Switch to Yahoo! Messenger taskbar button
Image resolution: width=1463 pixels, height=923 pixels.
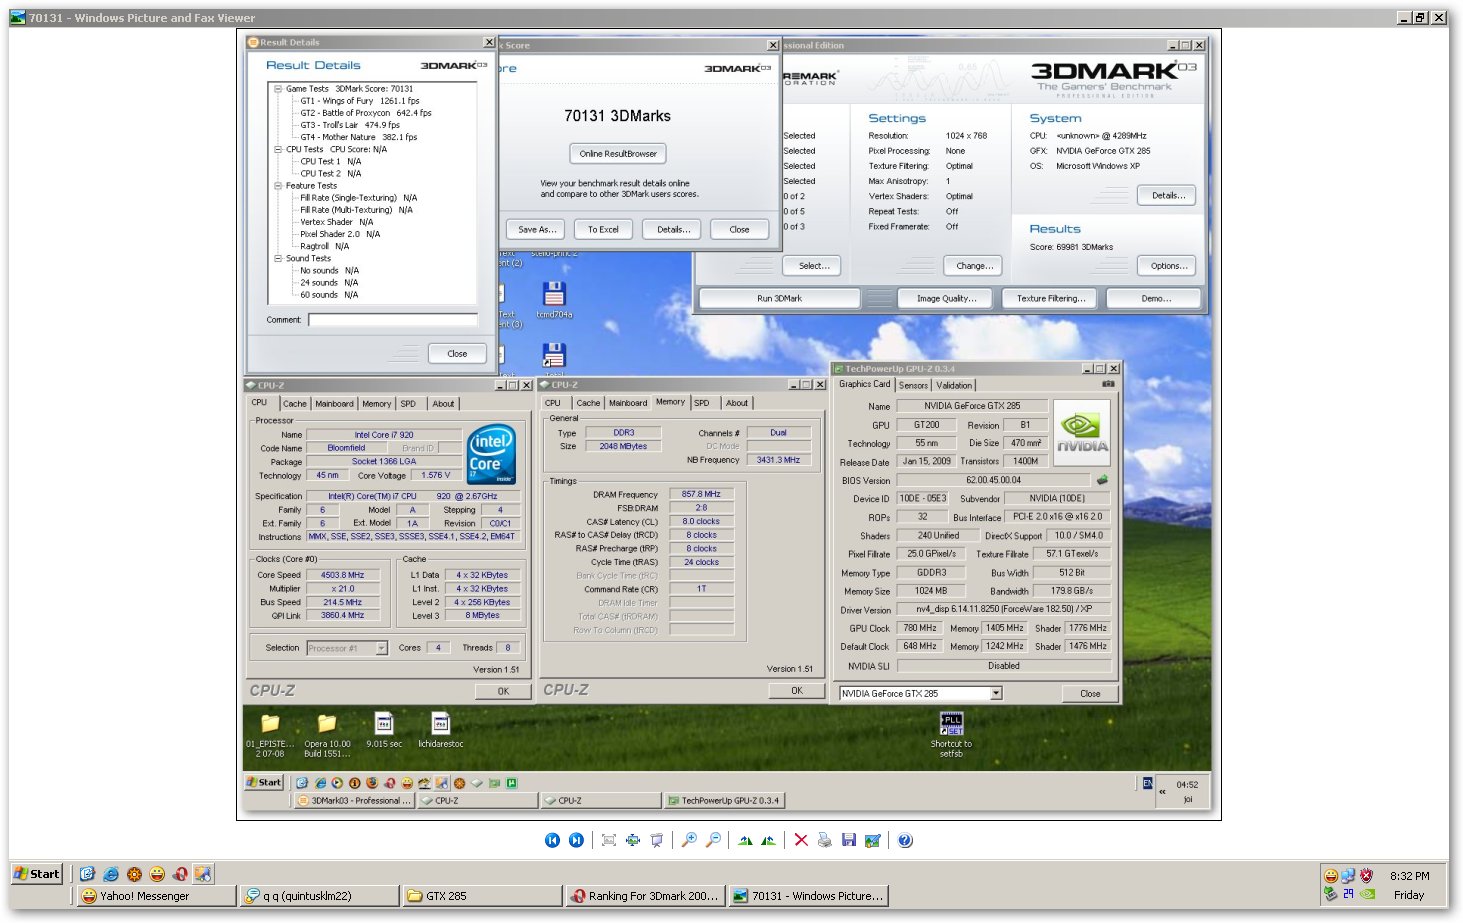pyautogui.click(x=156, y=896)
